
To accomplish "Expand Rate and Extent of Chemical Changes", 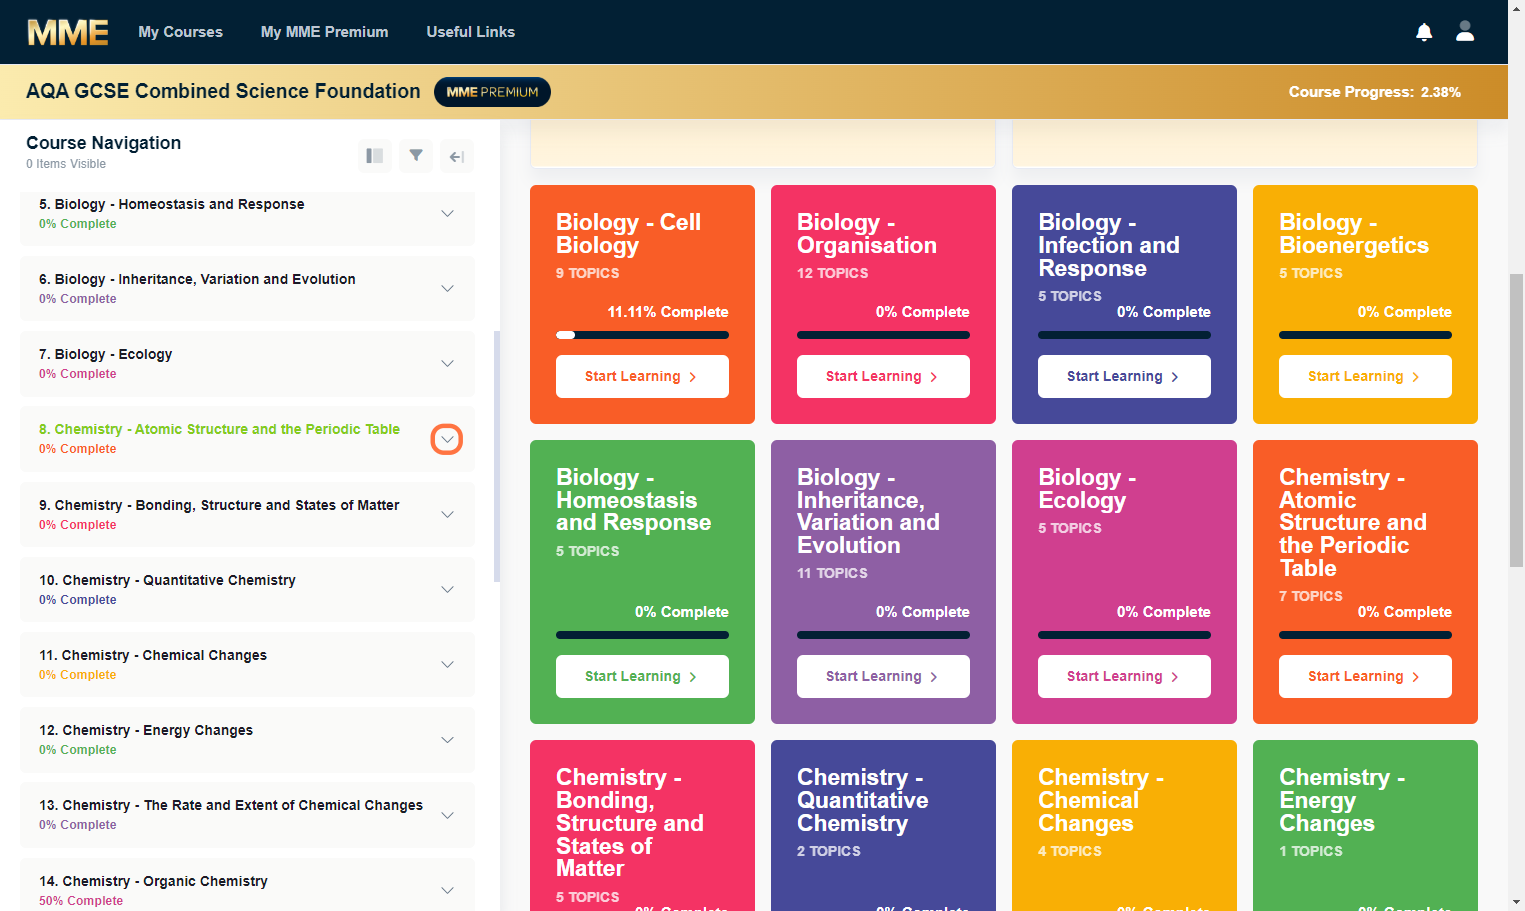I will pyautogui.click(x=447, y=815).
